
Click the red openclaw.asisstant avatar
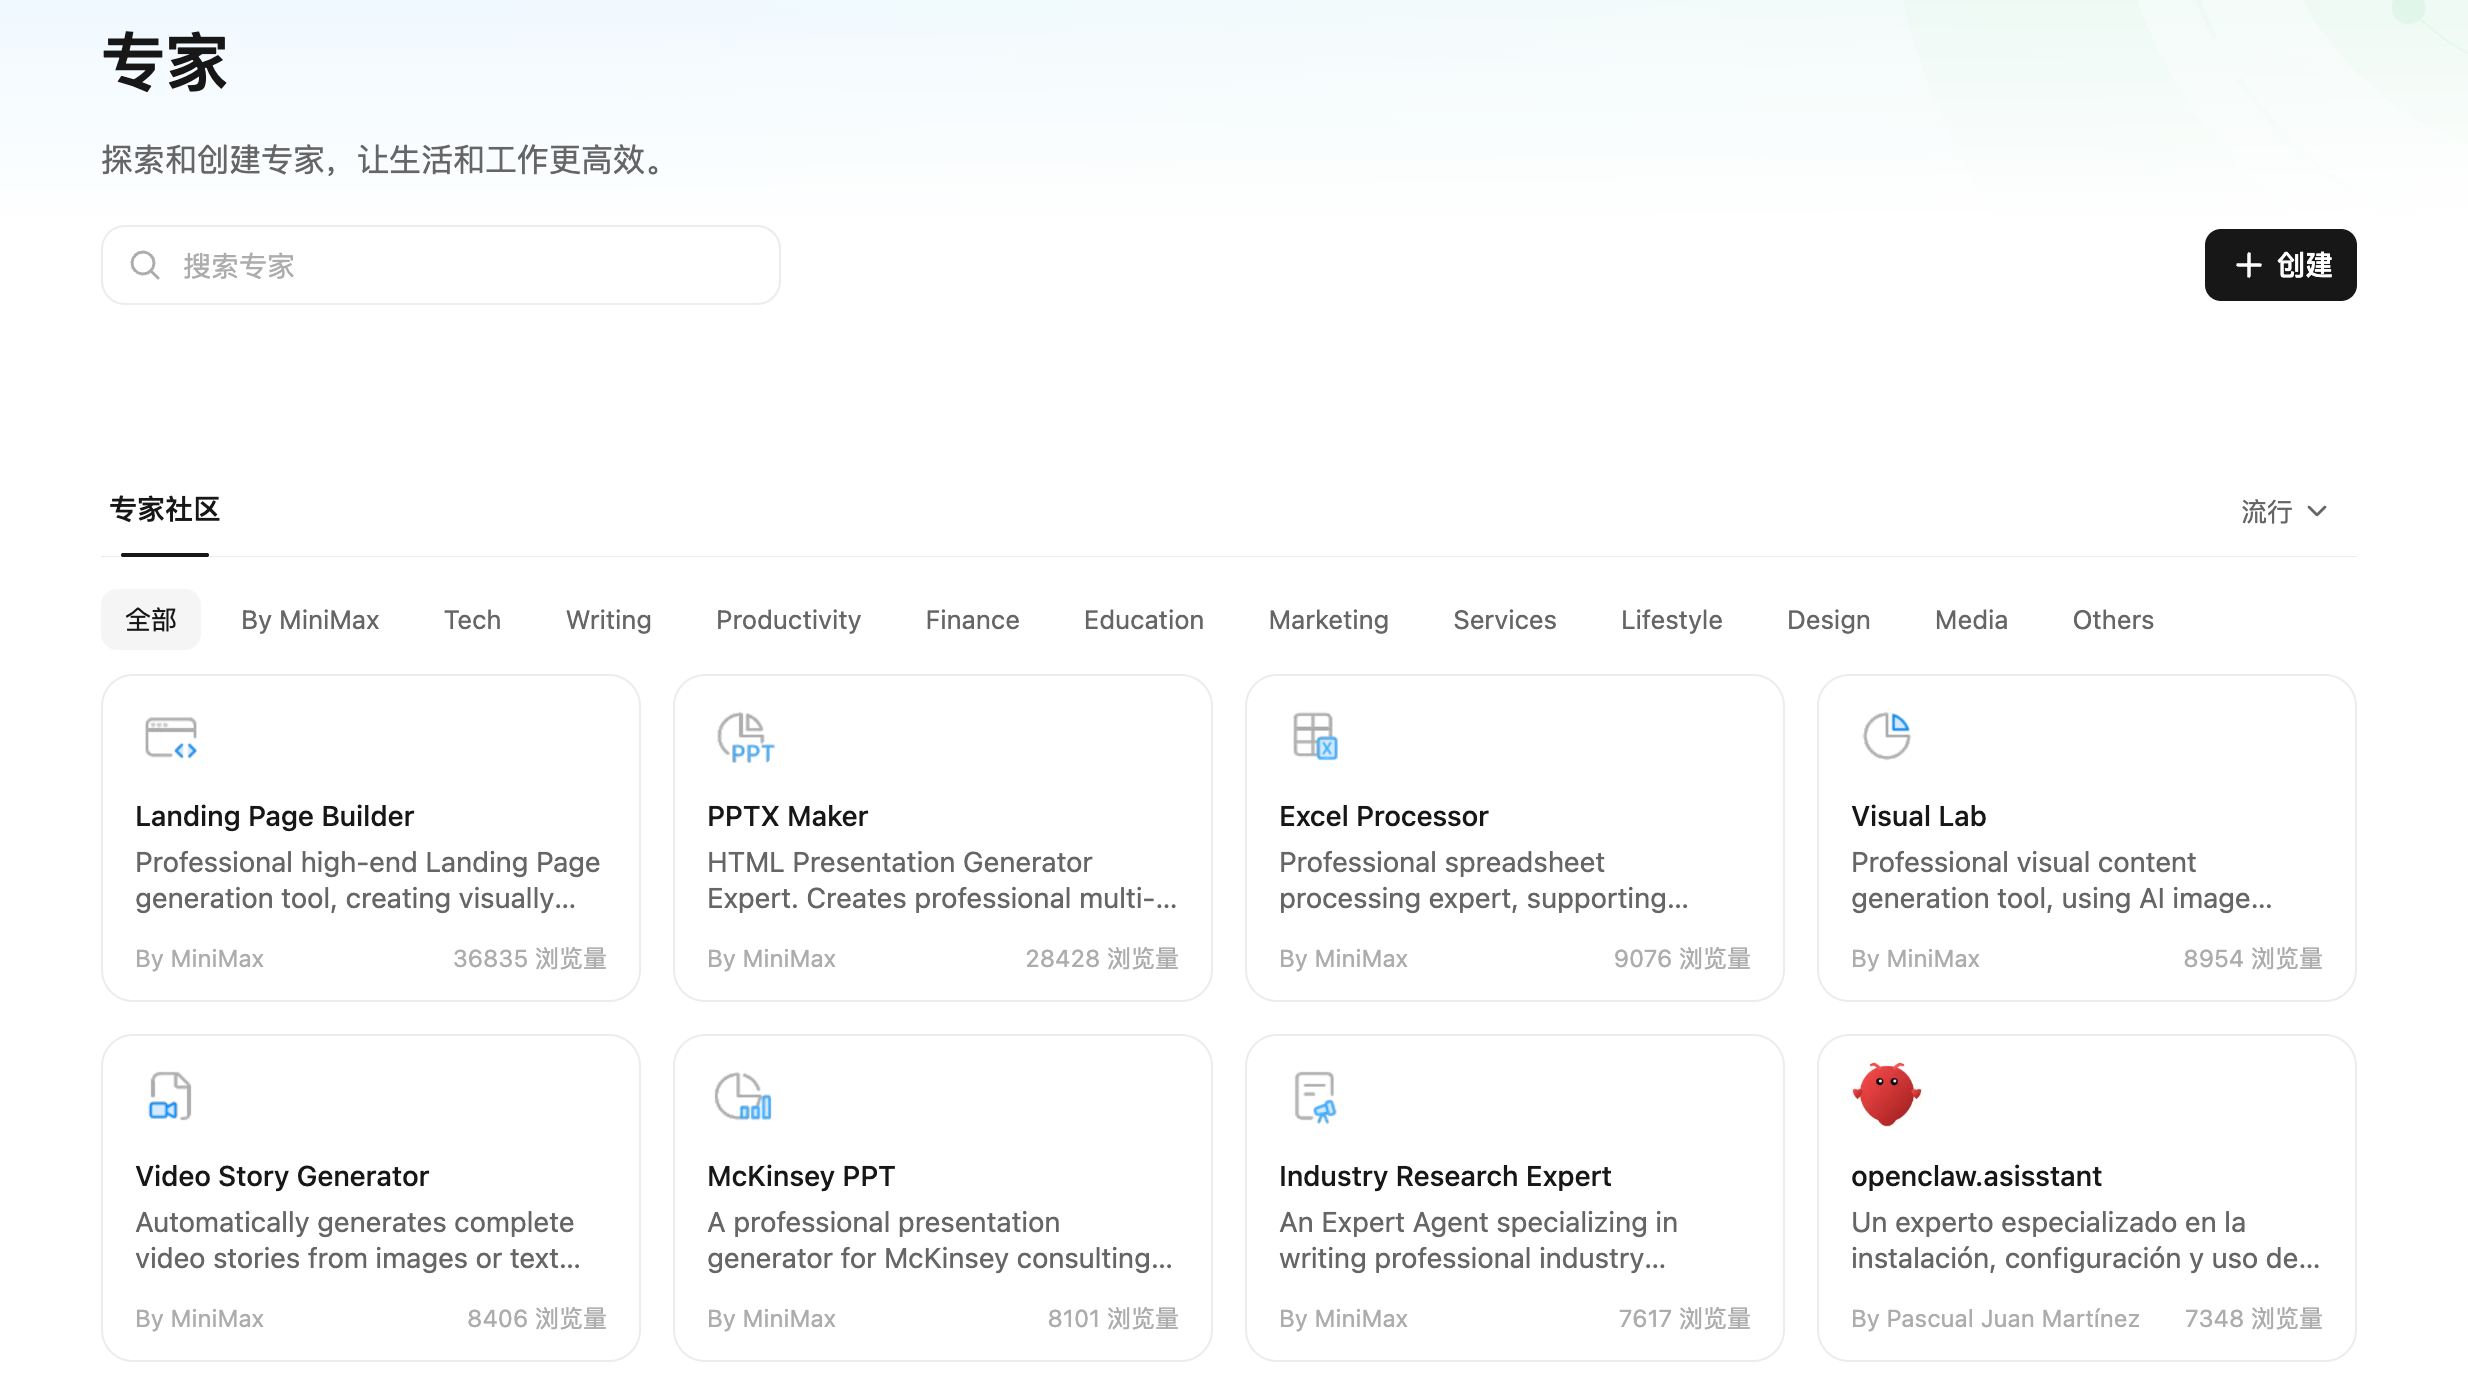[x=1886, y=1094]
